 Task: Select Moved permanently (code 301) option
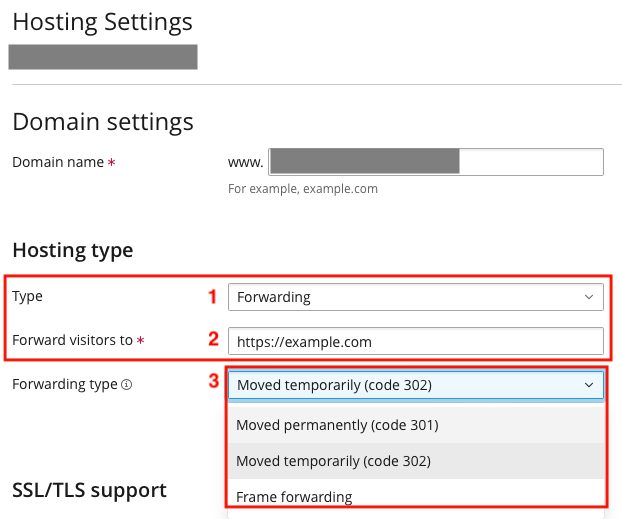click(337, 425)
